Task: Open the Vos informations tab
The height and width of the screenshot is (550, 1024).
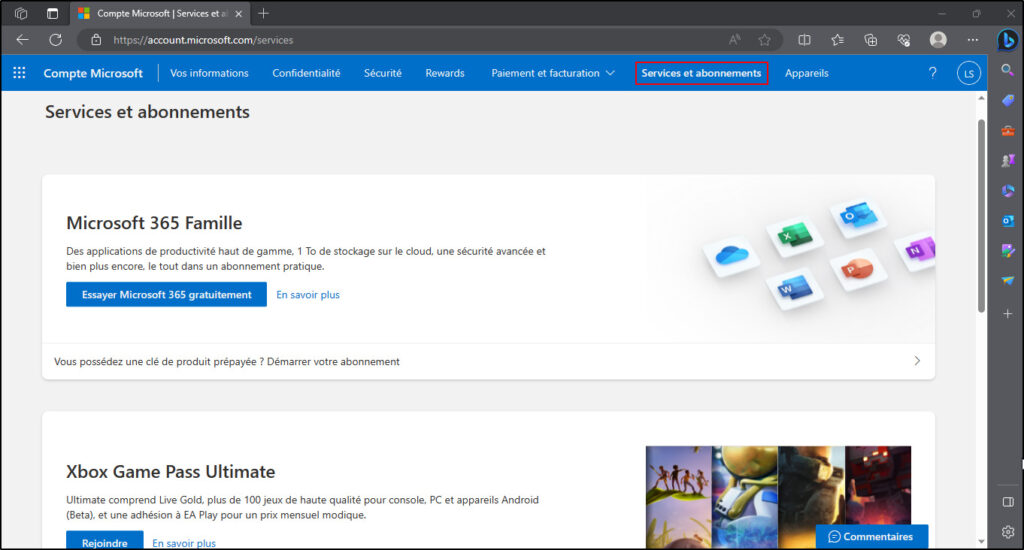Action: point(209,73)
